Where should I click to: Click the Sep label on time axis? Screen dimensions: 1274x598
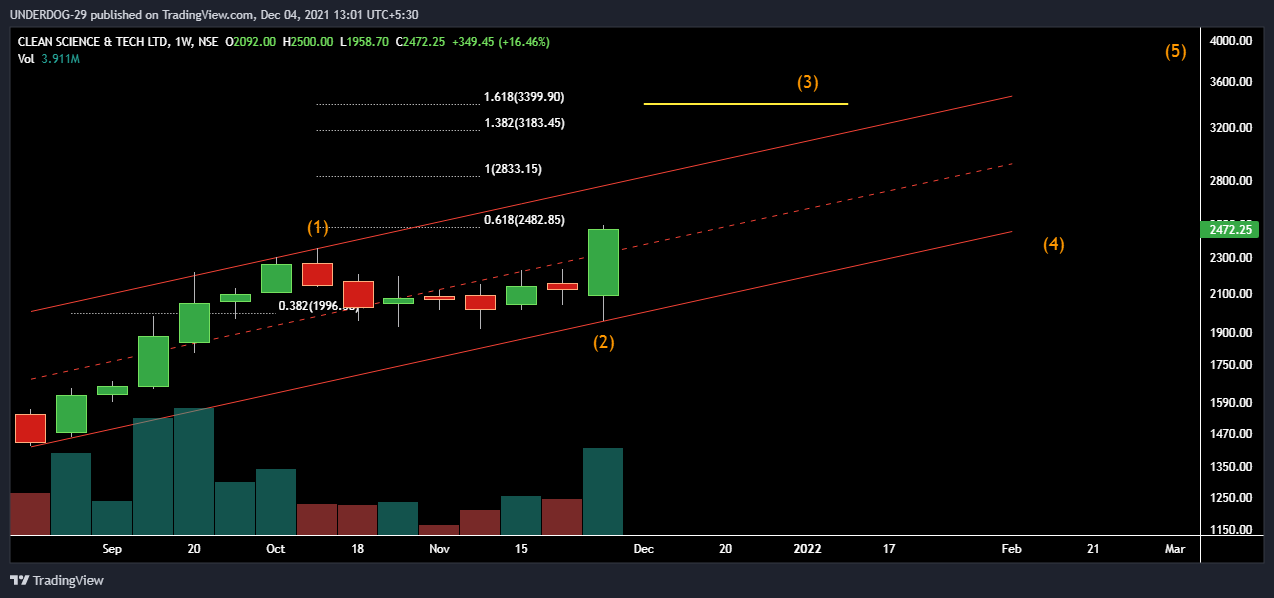[x=112, y=549]
